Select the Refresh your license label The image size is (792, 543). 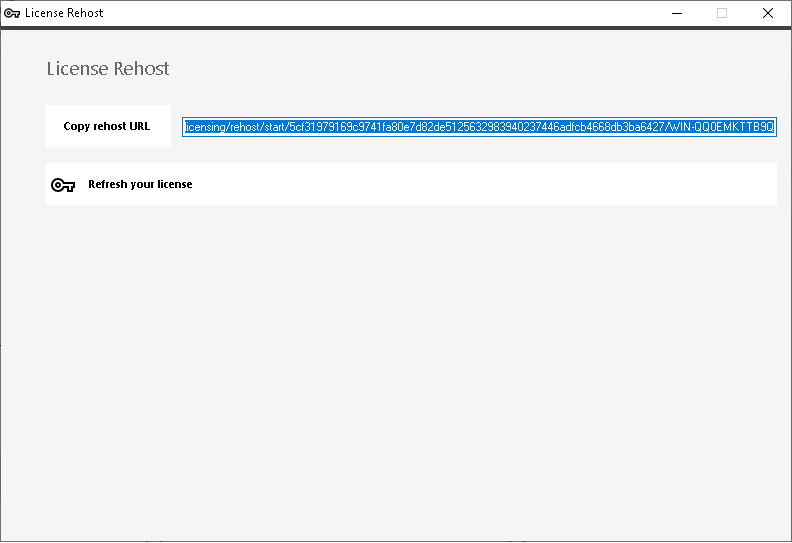click(x=140, y=184)
